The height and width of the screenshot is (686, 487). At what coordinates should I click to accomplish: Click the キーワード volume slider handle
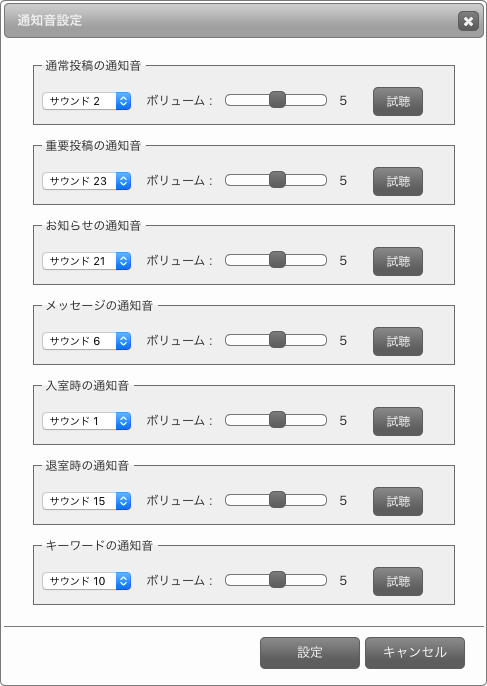pos(277,580)
